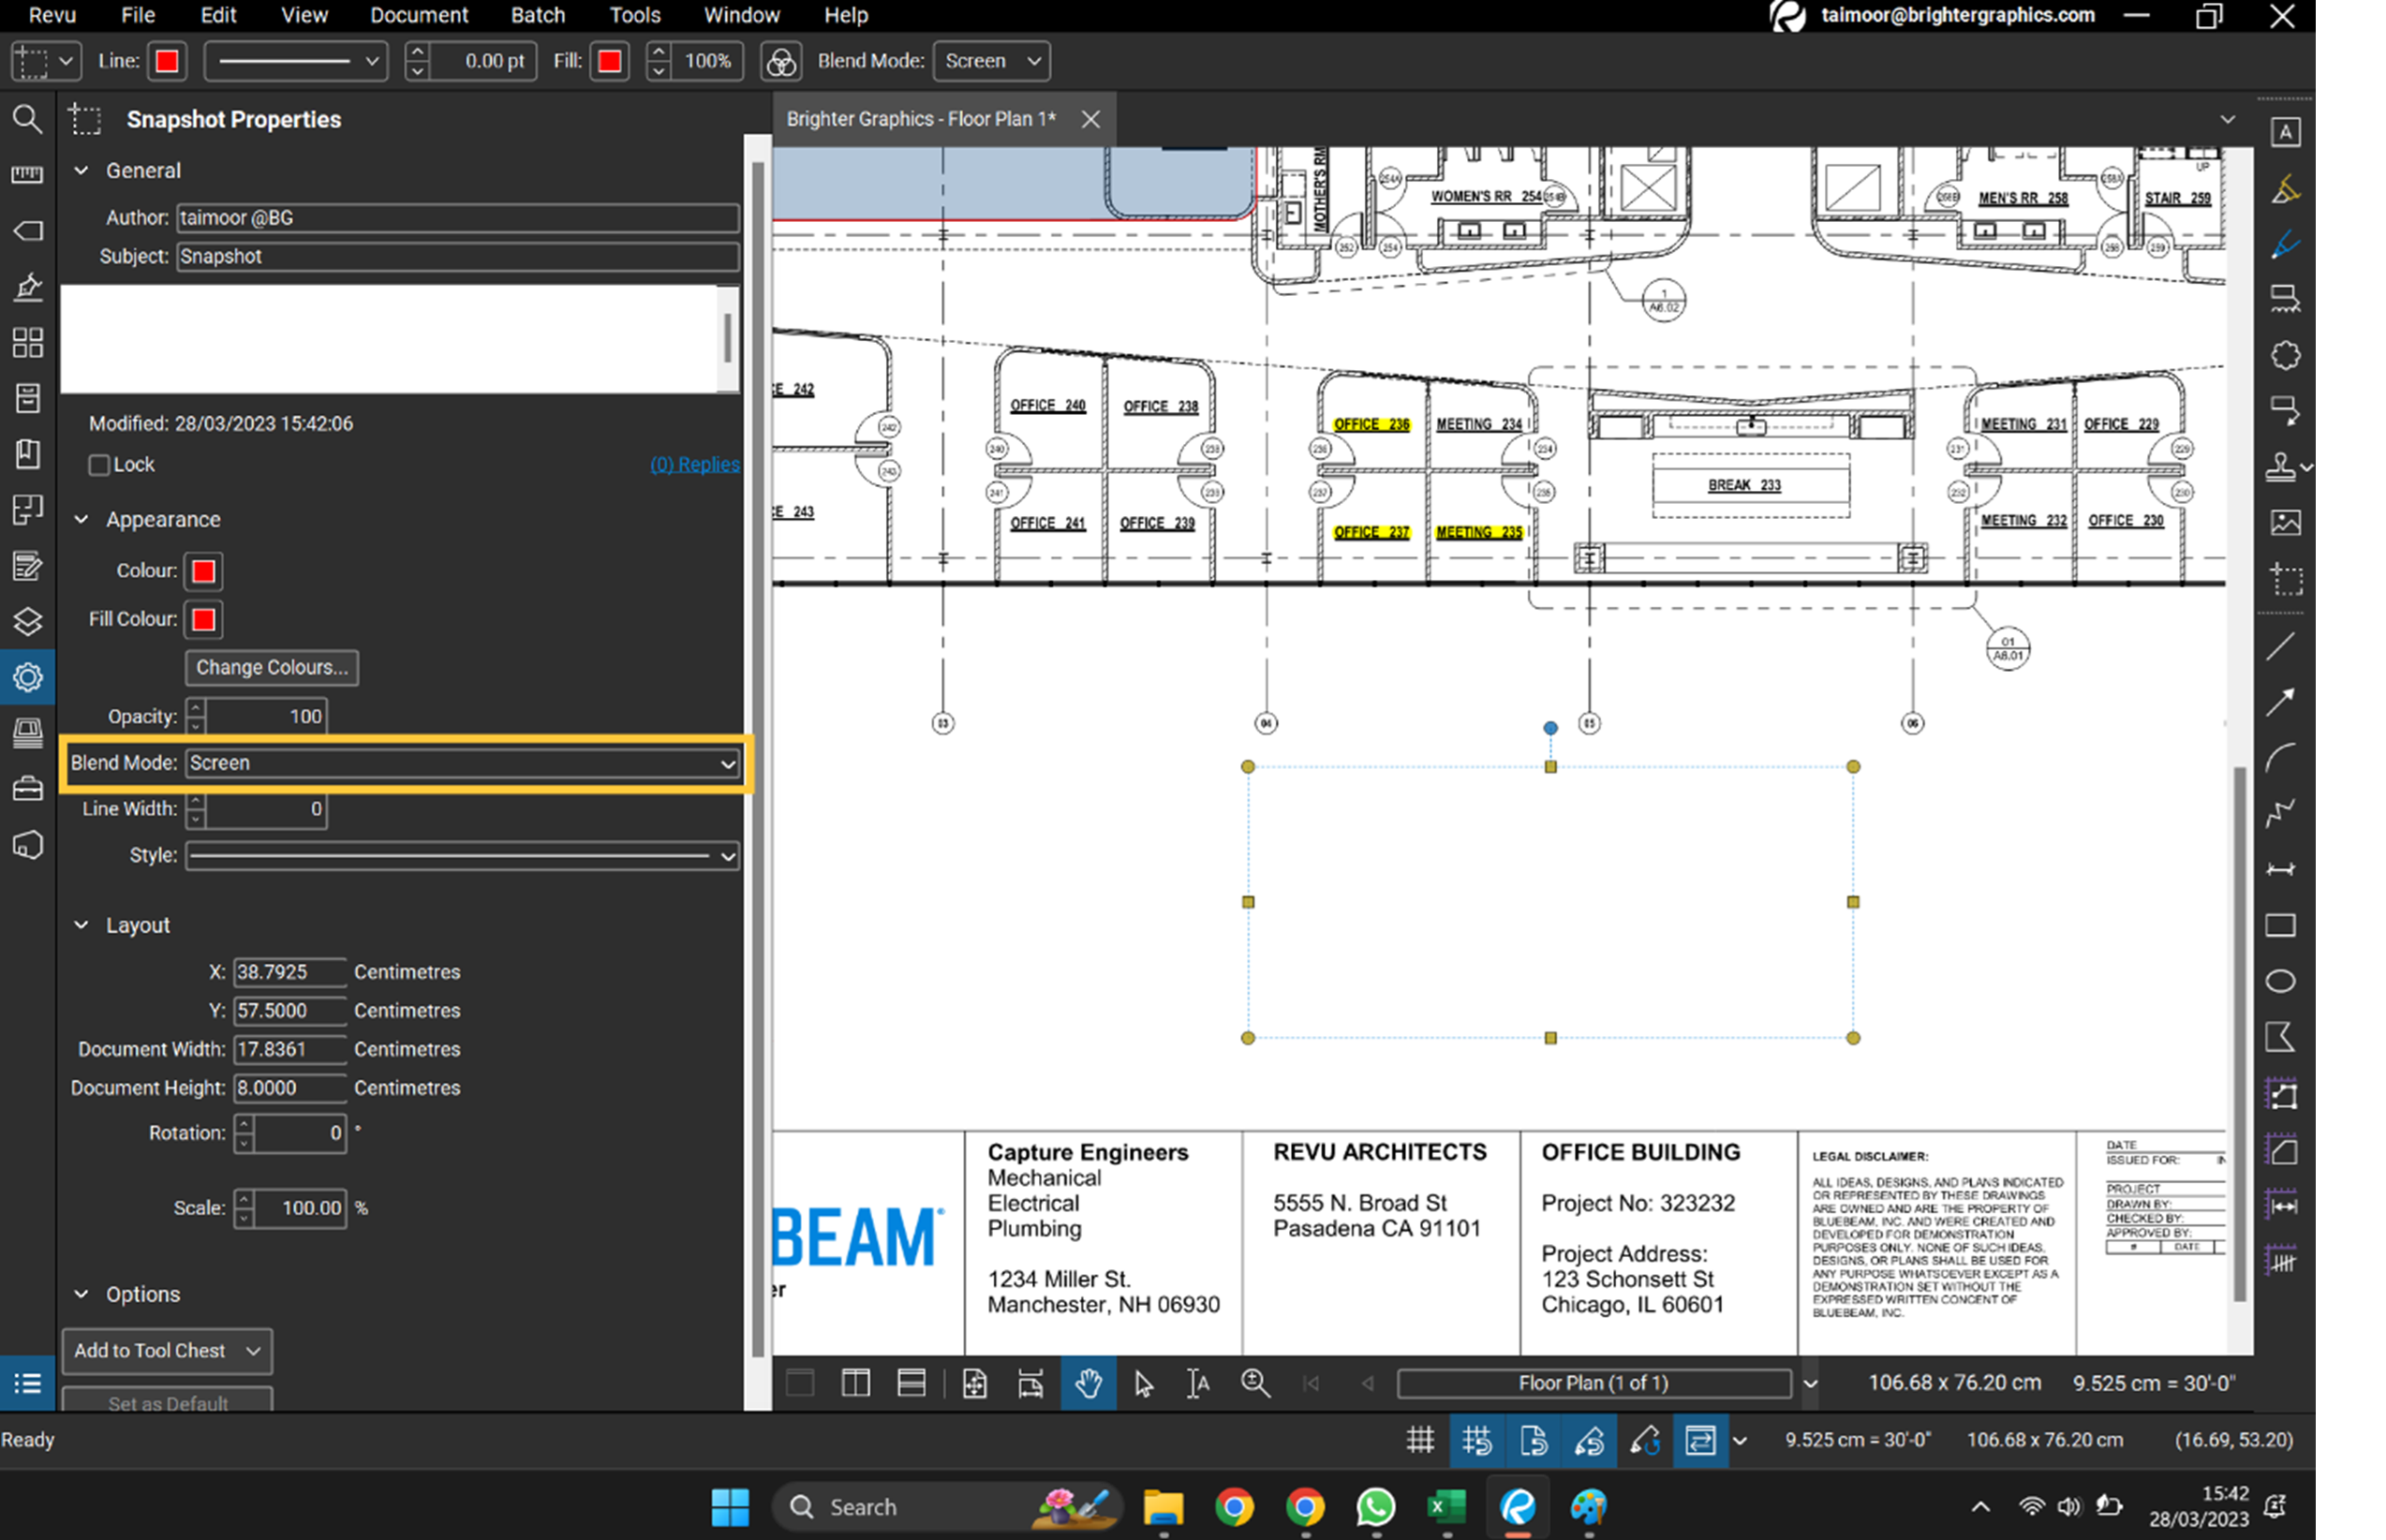Click the Measure tool icon

point(26,175)
